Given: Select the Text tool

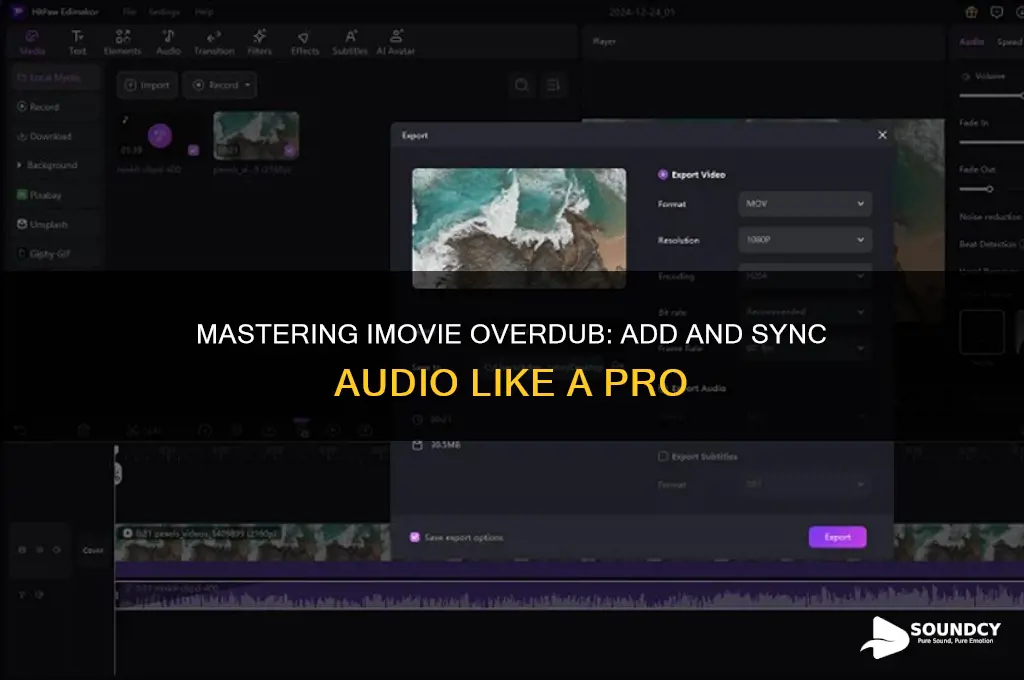Looking at the screenshot, I should click(77, 42).
